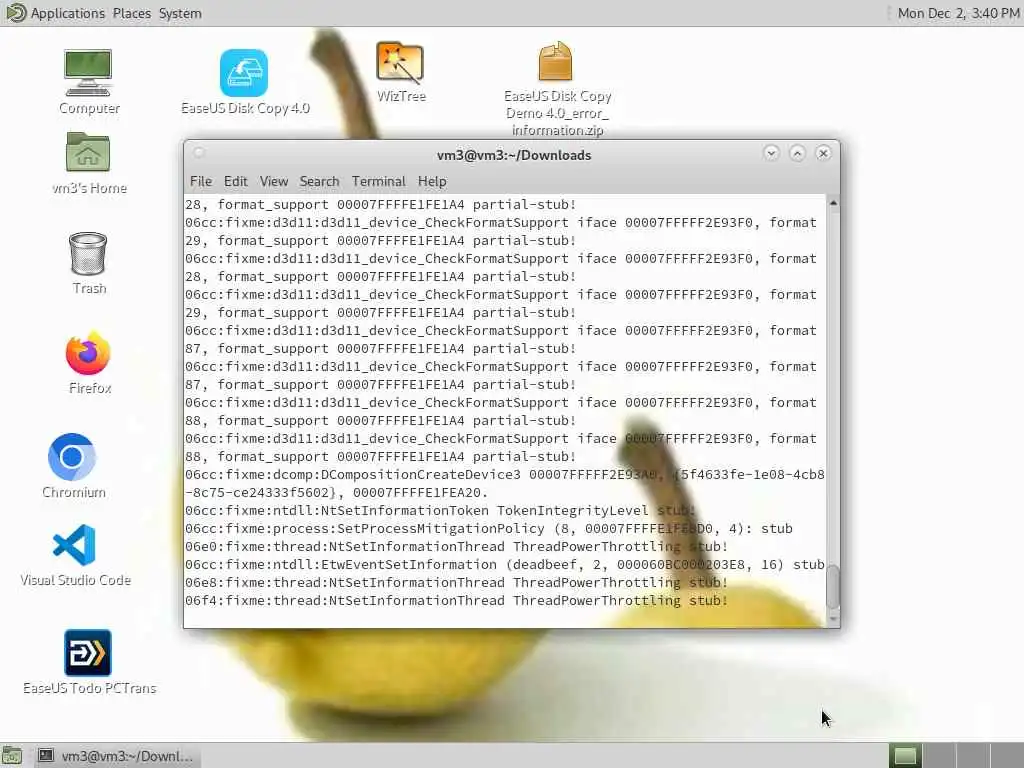
Task: Close the terminal window
Action: [823, 153]
